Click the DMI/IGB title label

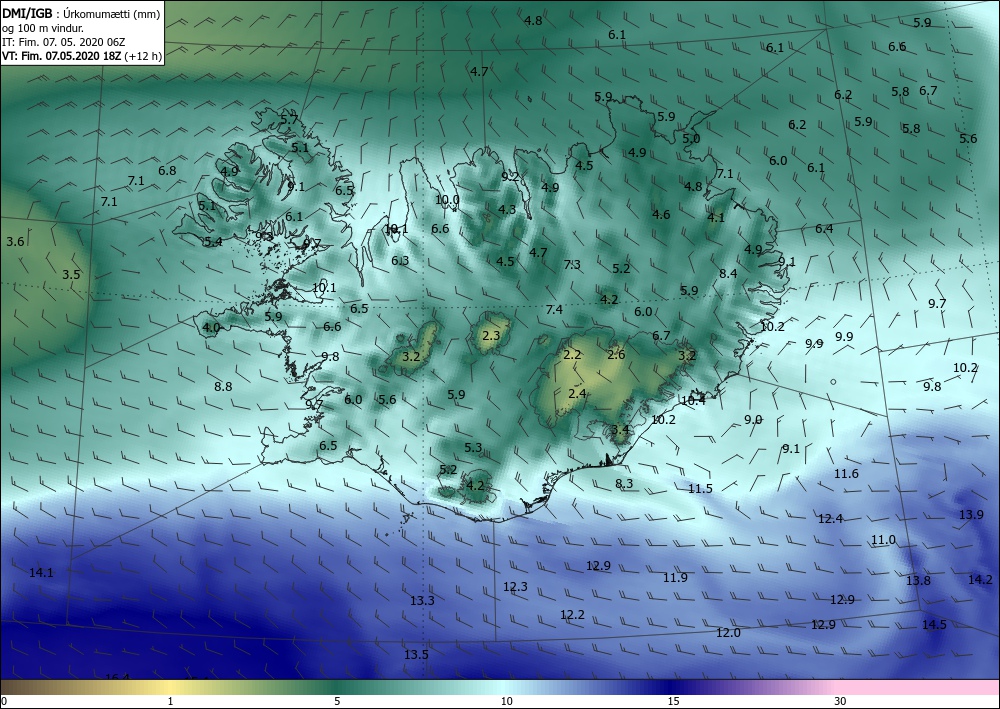[x=27, y=14]
